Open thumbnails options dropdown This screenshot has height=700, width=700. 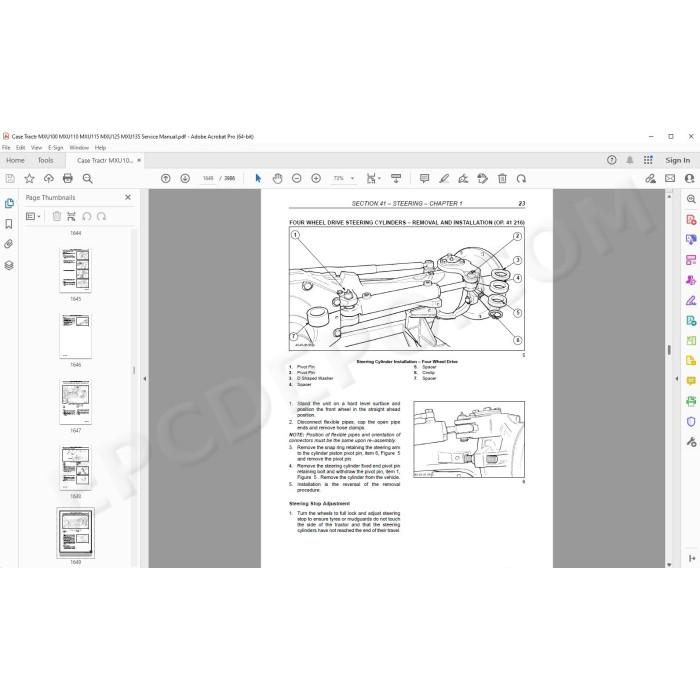[x=33, y=217]
